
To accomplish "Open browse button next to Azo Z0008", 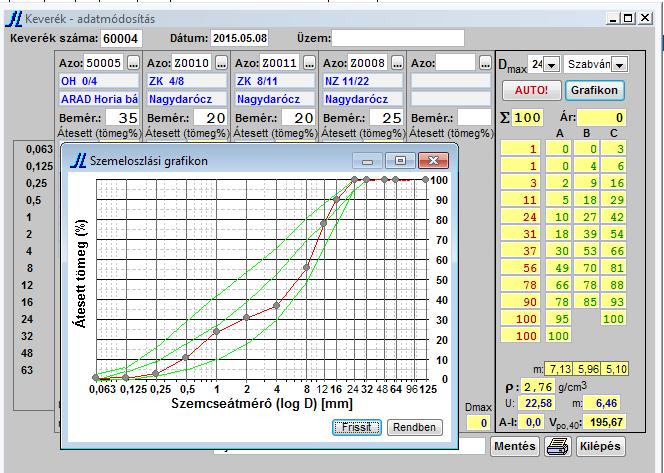I will point(397,63).
